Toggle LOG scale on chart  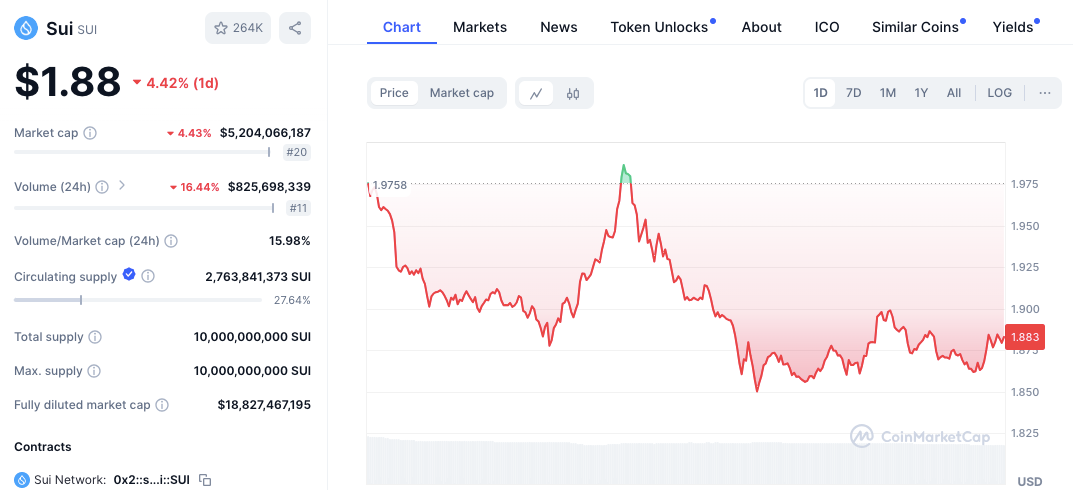(x=999, y=93)
